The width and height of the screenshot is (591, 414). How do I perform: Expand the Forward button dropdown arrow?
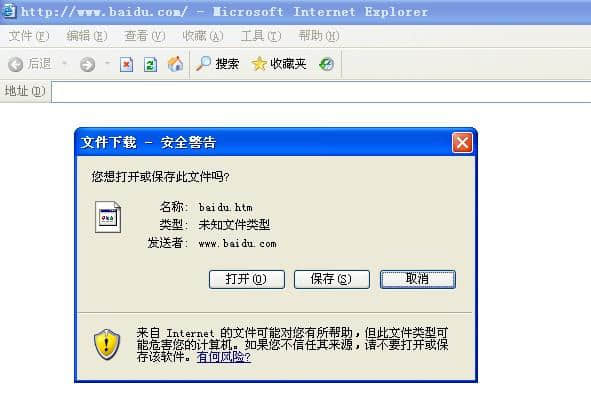tap(107, 63)
